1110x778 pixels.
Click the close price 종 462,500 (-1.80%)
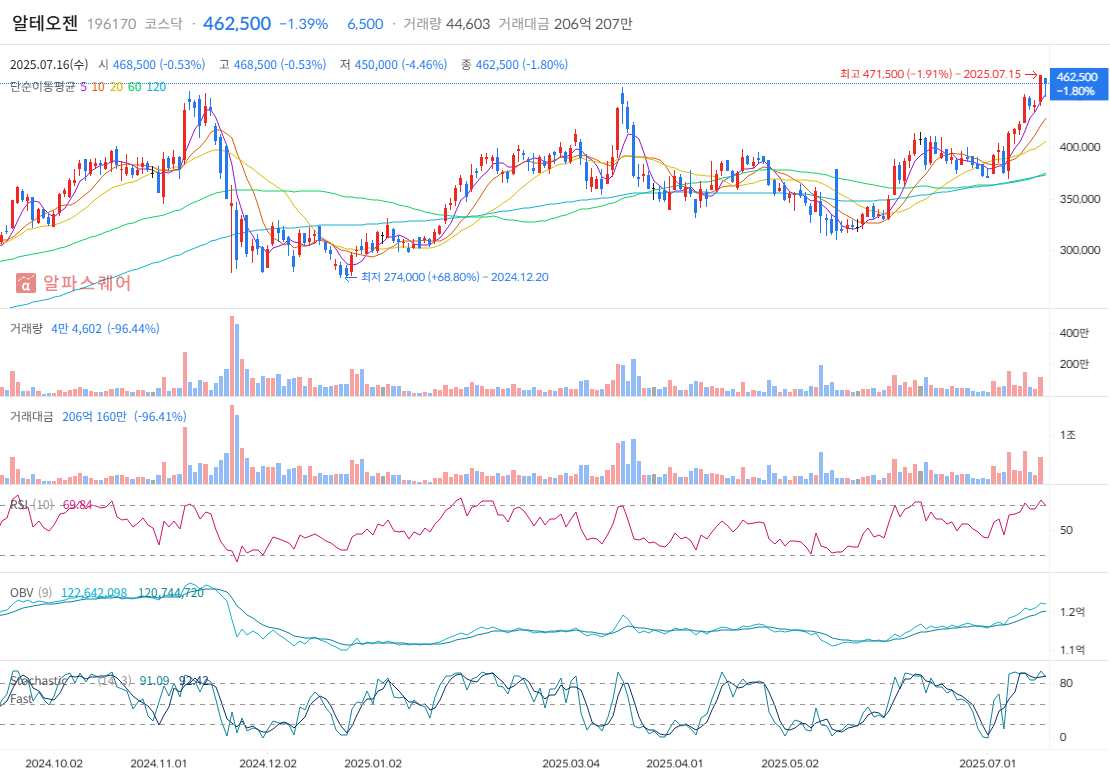(x=514, y=64)
